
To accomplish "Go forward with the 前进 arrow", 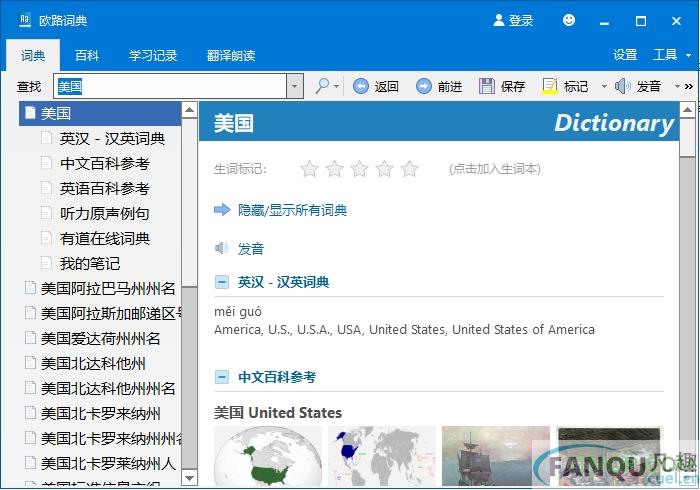I will (x=424, y=86).
